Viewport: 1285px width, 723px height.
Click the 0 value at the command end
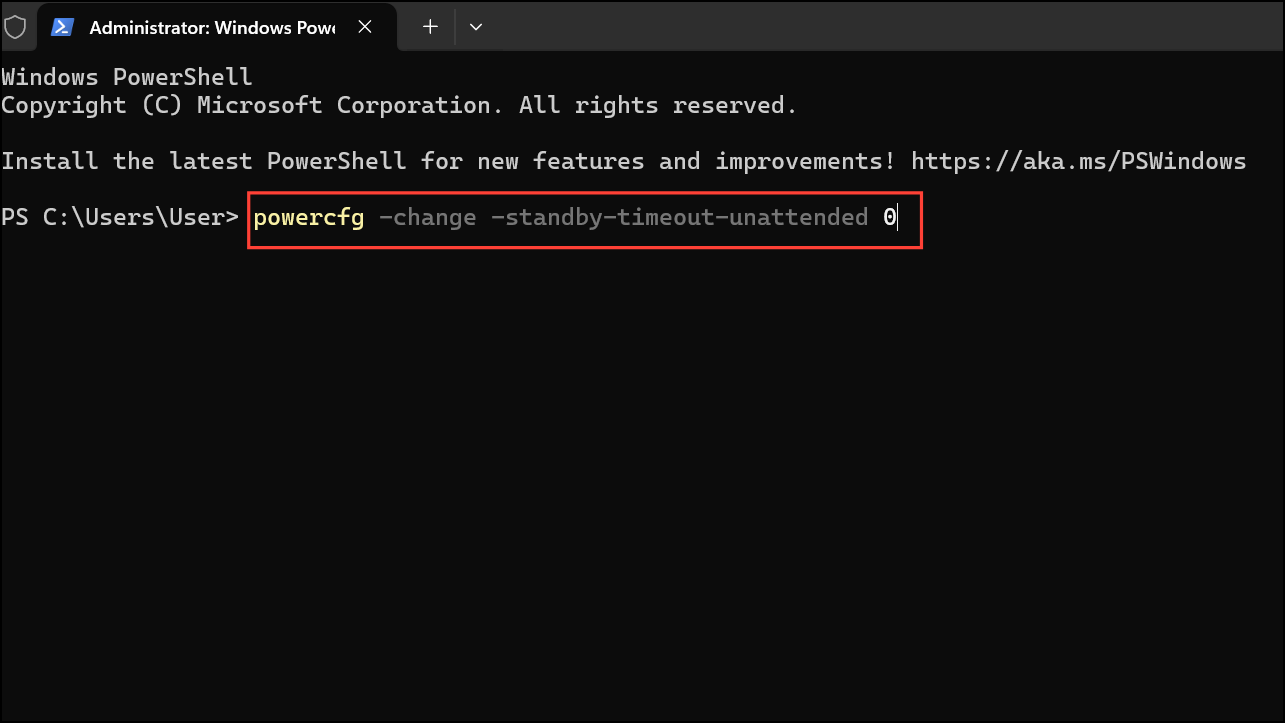click(890, 217)
